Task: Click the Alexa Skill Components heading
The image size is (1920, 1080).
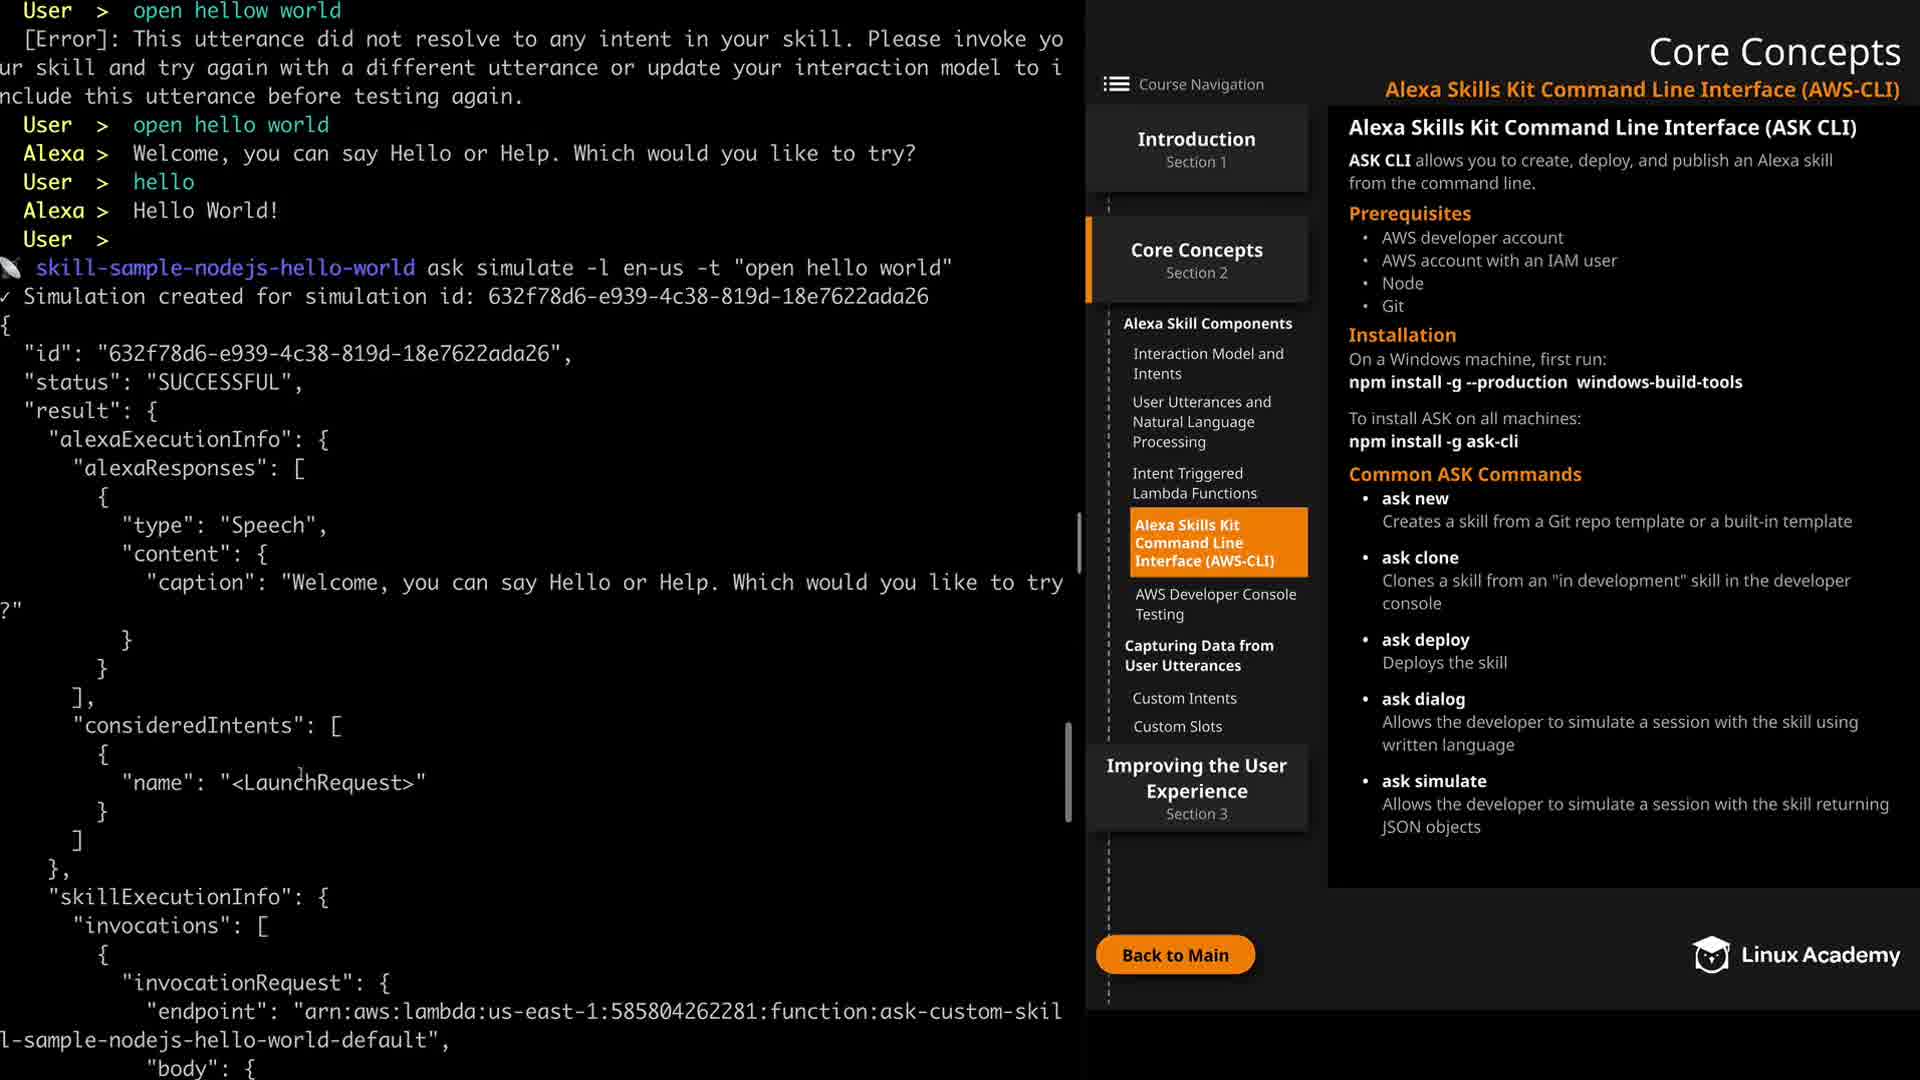Action: (x=1207, y=323)
